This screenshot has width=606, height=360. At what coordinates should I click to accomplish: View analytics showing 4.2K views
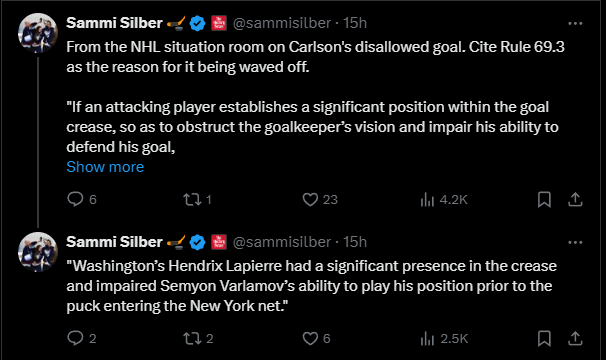[x=444, y=200]
